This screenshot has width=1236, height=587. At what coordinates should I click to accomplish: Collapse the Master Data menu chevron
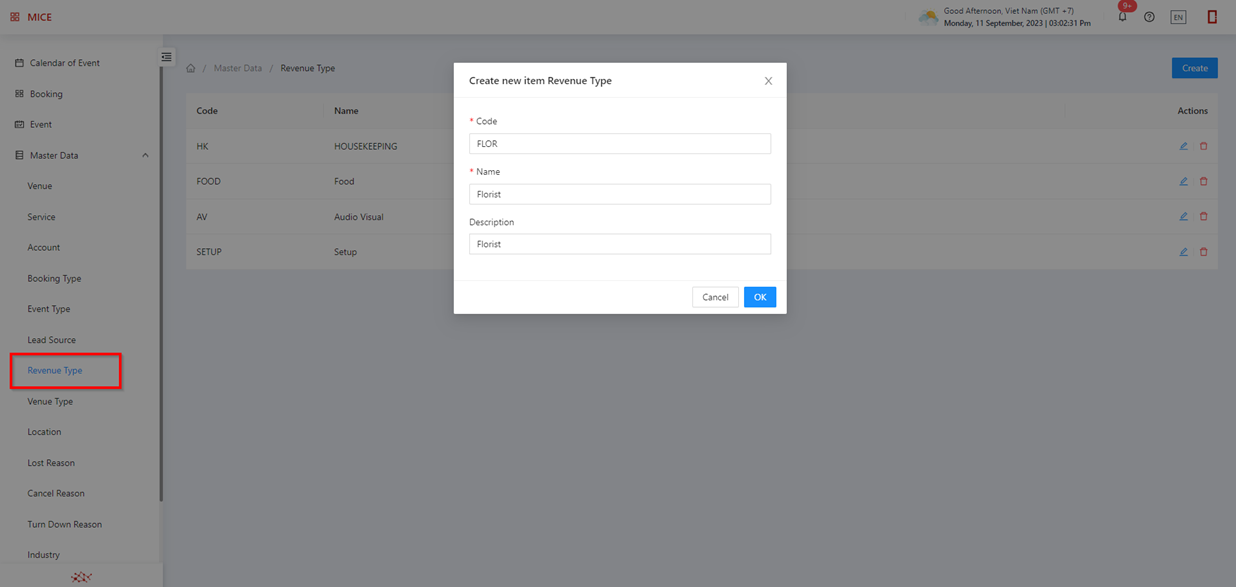[145, 156]
